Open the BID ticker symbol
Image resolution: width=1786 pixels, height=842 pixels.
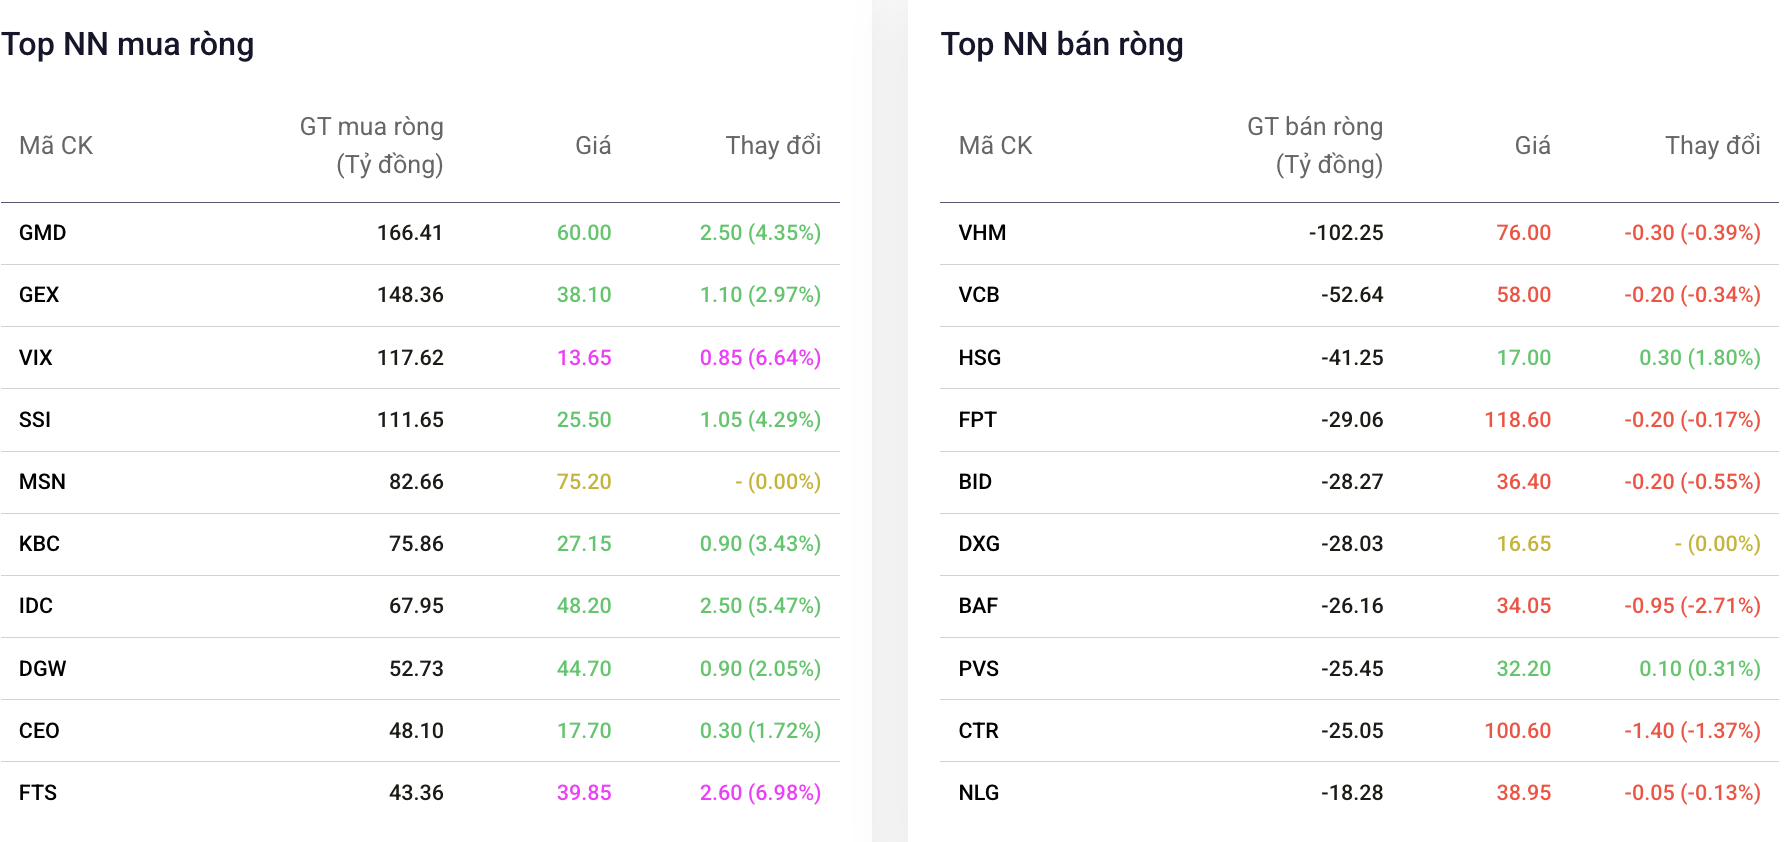point(975,482)
